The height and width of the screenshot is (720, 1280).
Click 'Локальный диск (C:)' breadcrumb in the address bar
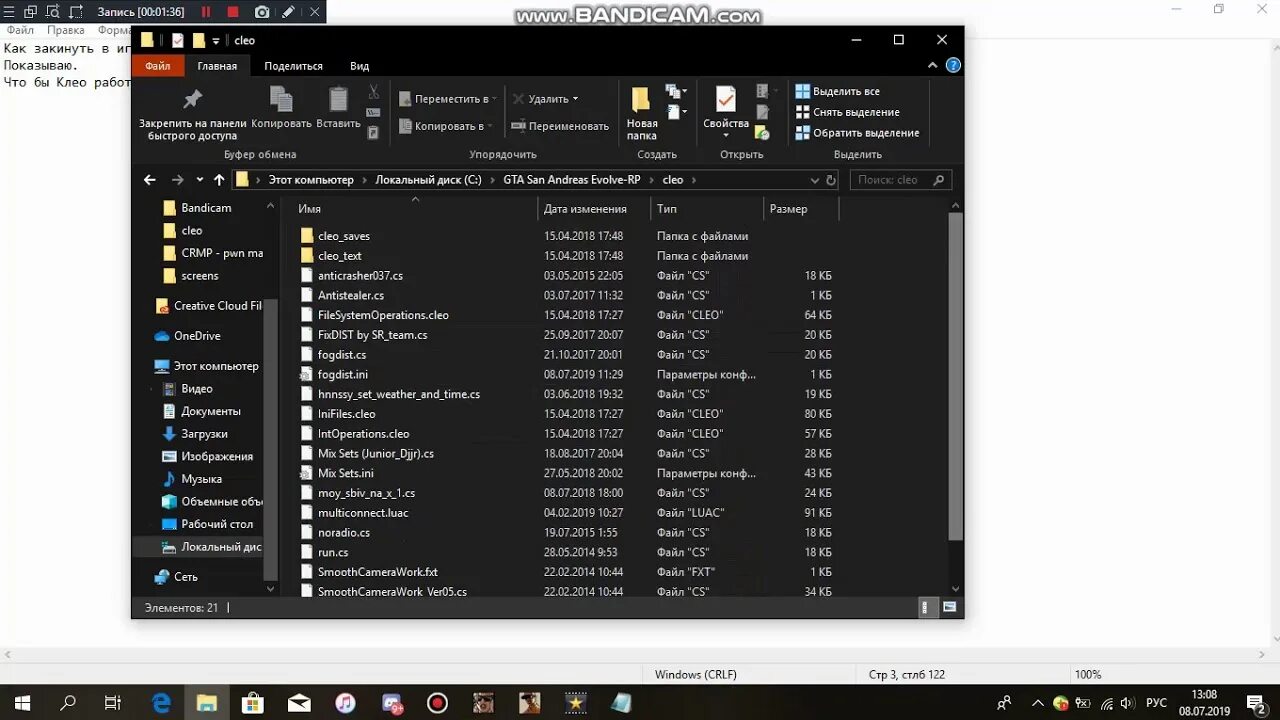(x=428, y=180)
